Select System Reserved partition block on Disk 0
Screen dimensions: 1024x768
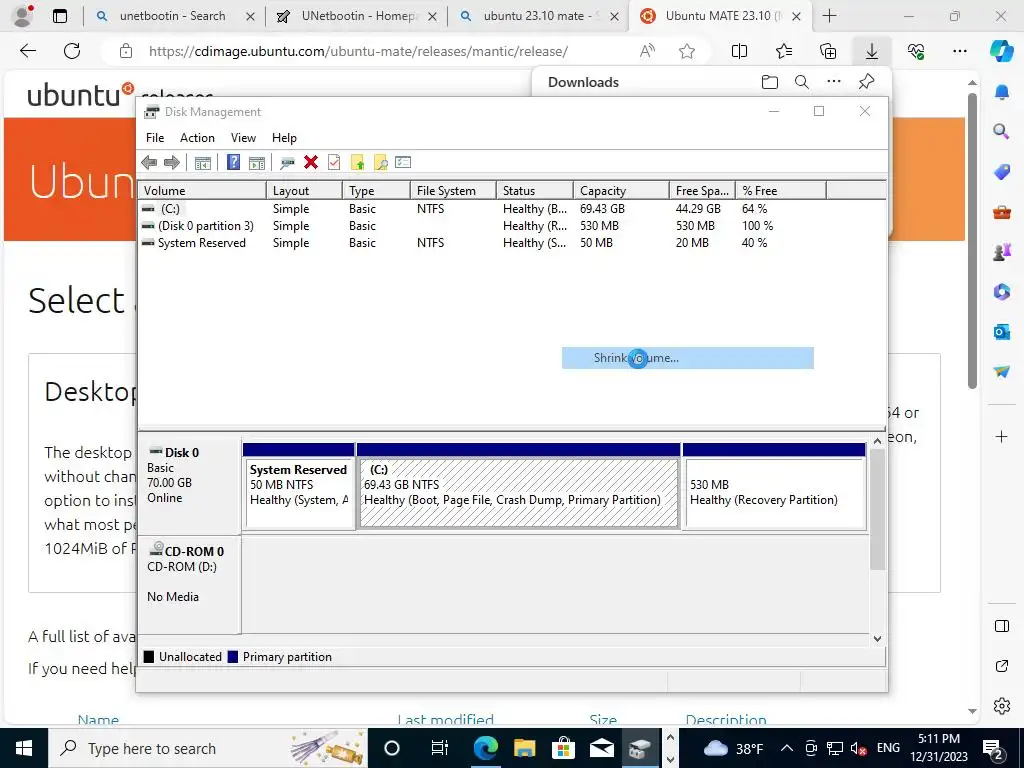298,485
